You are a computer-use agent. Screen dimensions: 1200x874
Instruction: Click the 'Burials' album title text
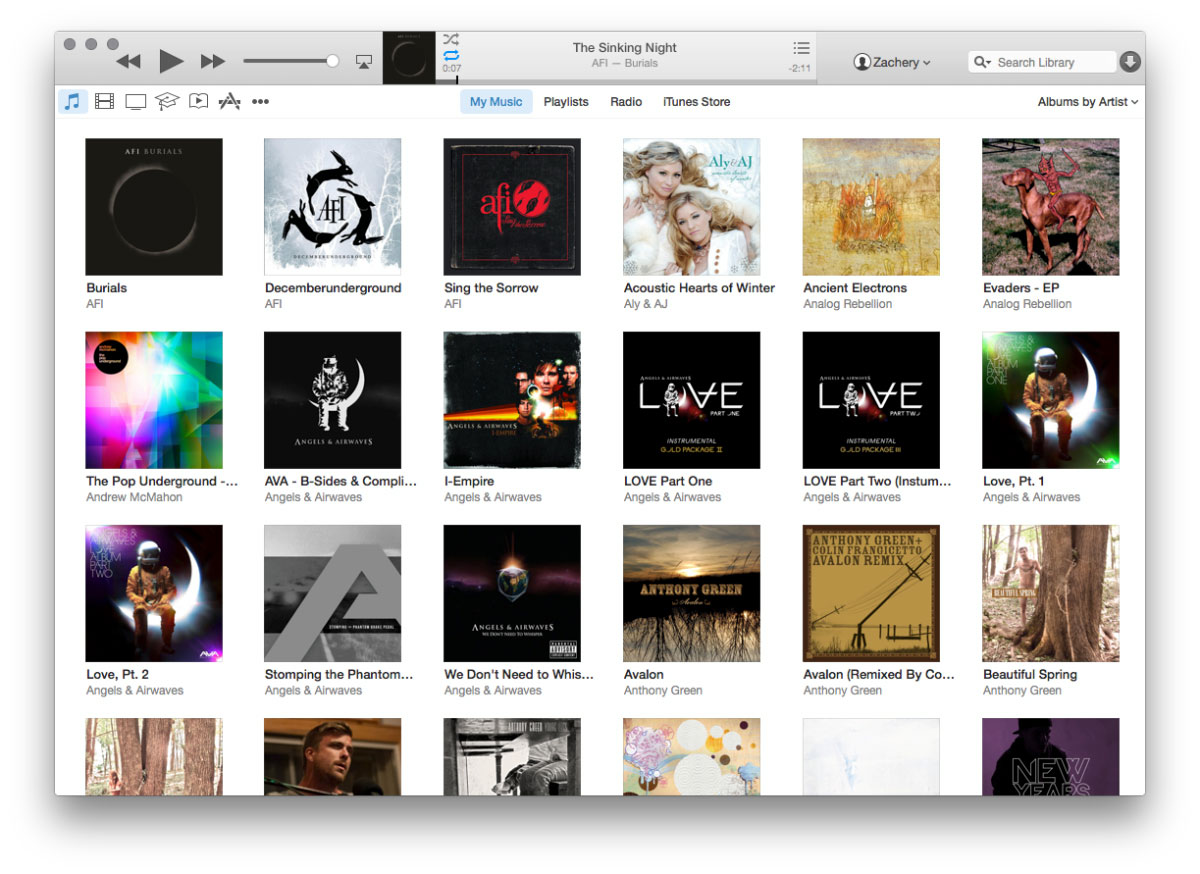[x=107, y=288]
